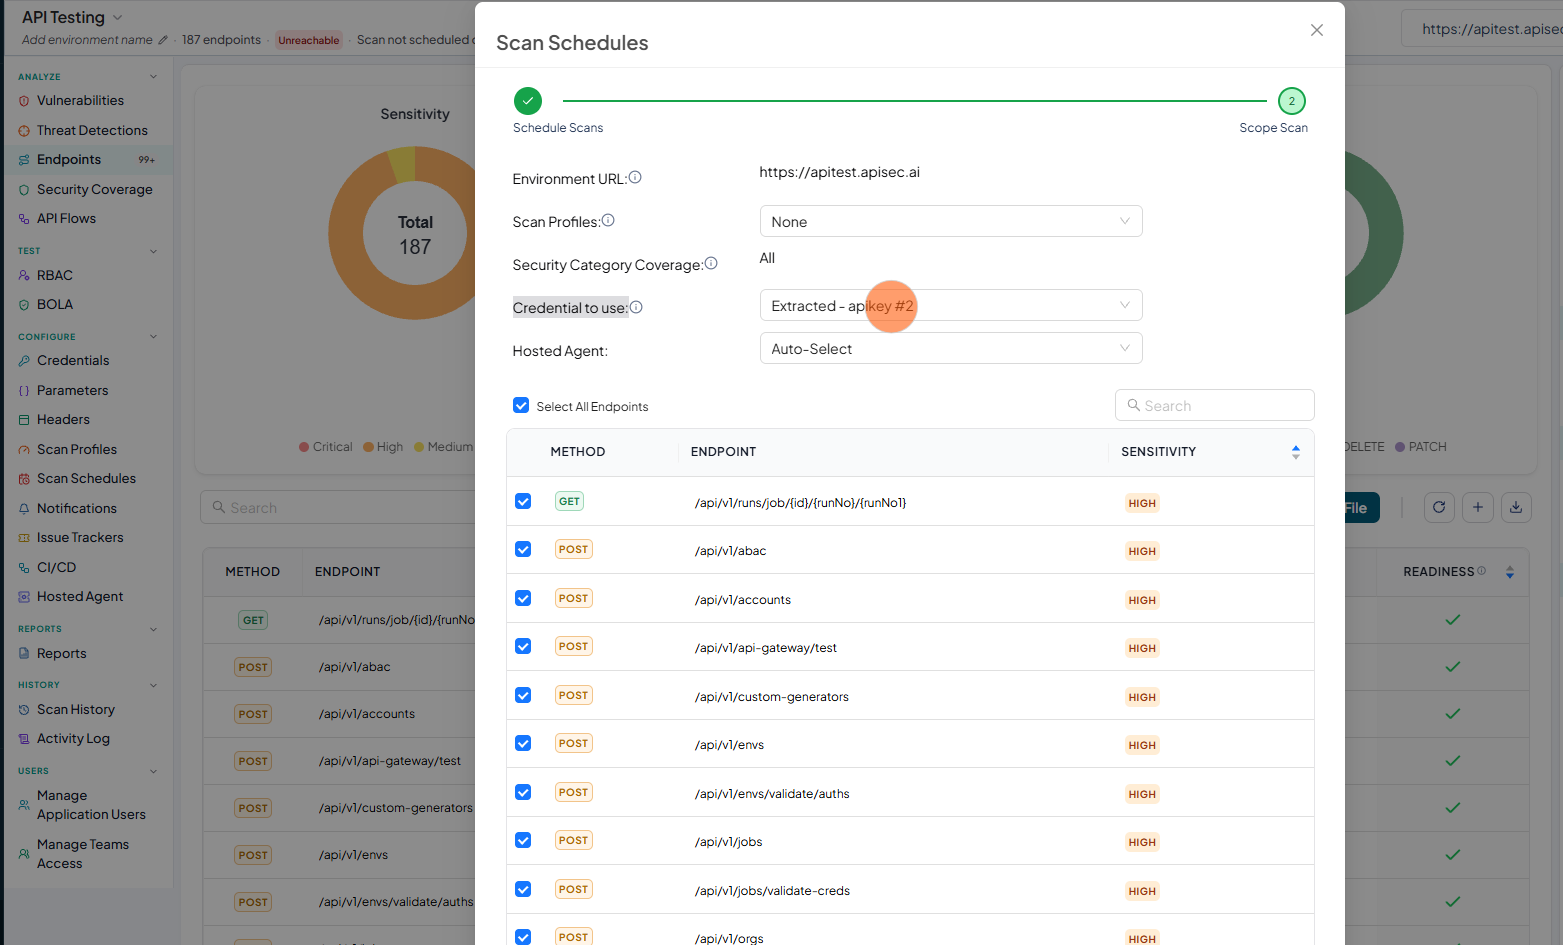Click the Unreachable status badge
The height and width of the screenshot is (945, 1563).
tap(309, 40)
